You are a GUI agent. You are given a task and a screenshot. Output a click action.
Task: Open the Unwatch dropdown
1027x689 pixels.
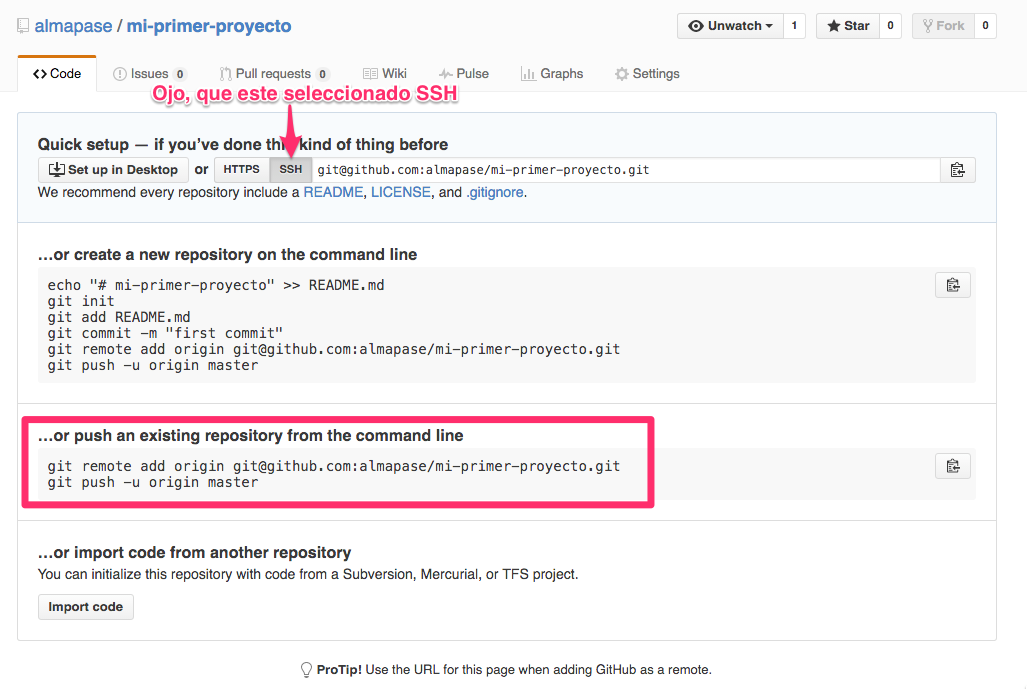(x=730, y=26)
